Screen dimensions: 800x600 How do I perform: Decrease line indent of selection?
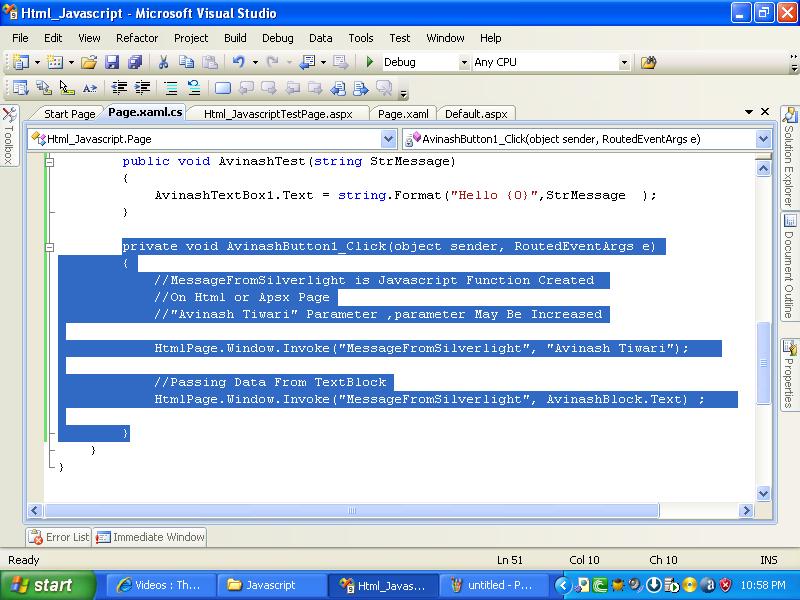[x=119, y=88]
